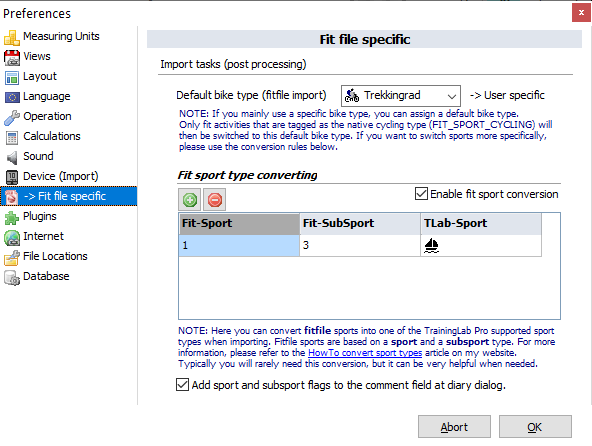Uncheck Add sport and subsport flags option
The height and width of the screenshot is (446, 592).
(182, 384)
